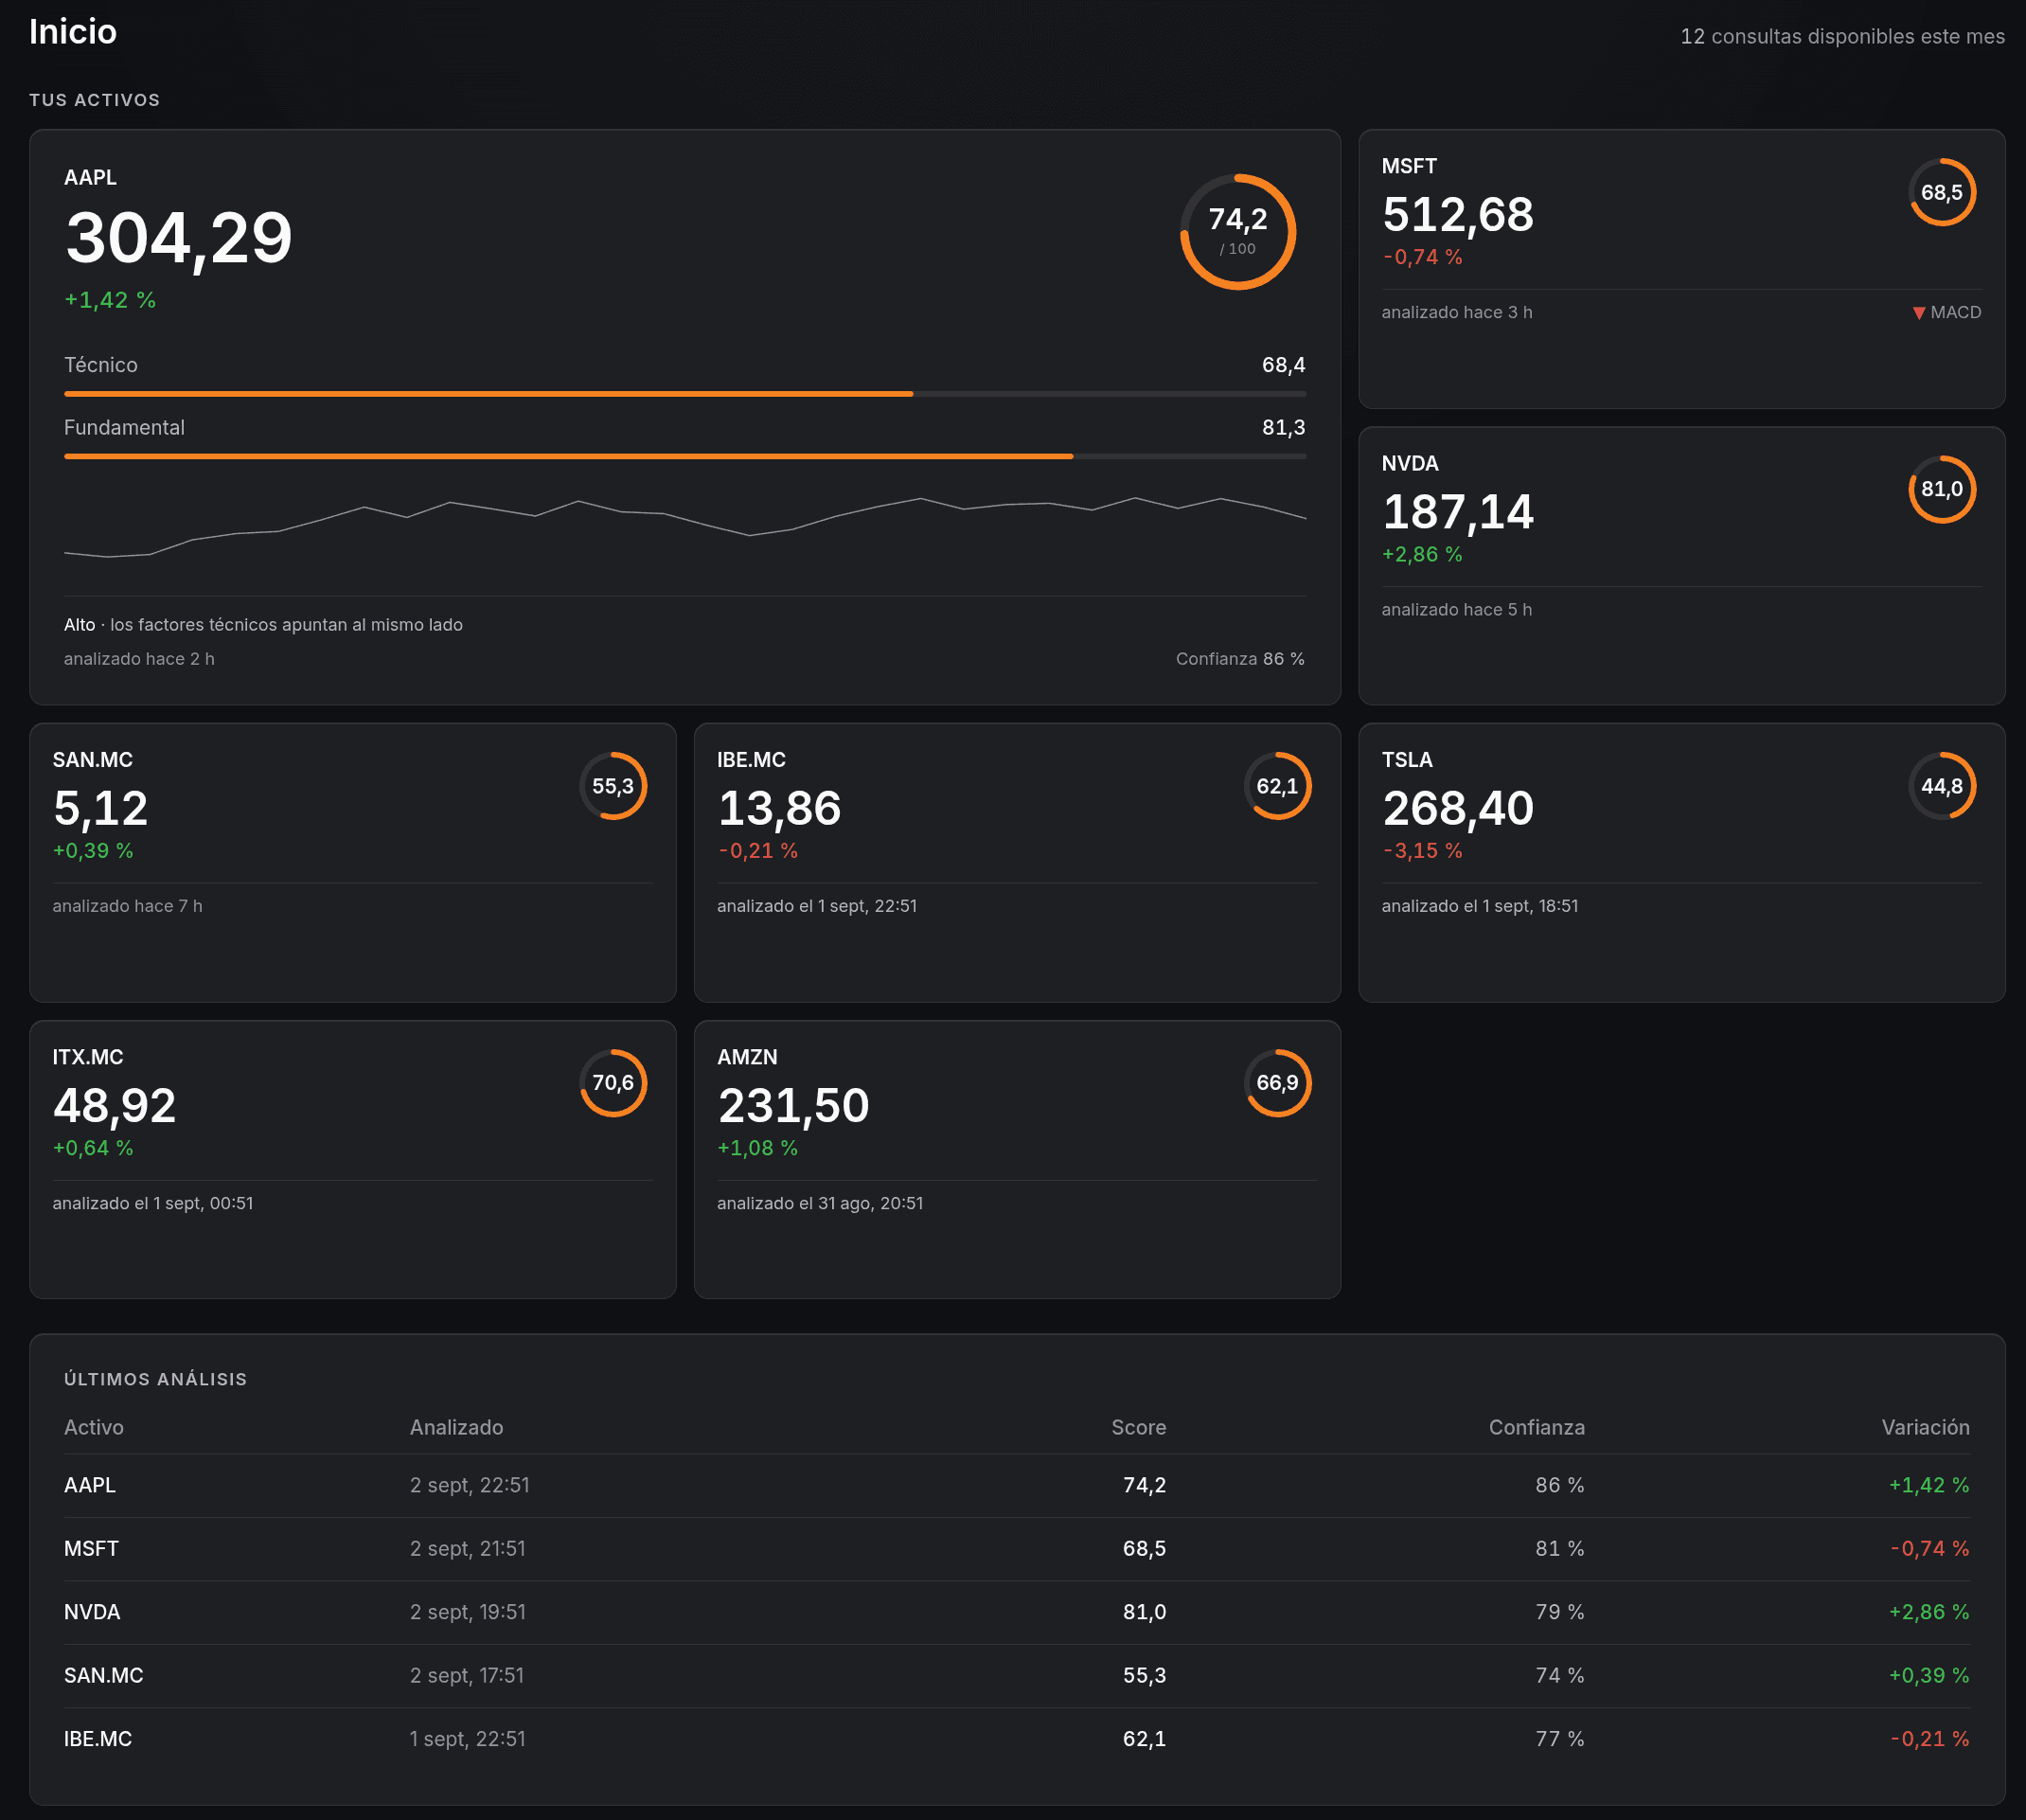Click the Variación column header

tap(1925, 1427)
